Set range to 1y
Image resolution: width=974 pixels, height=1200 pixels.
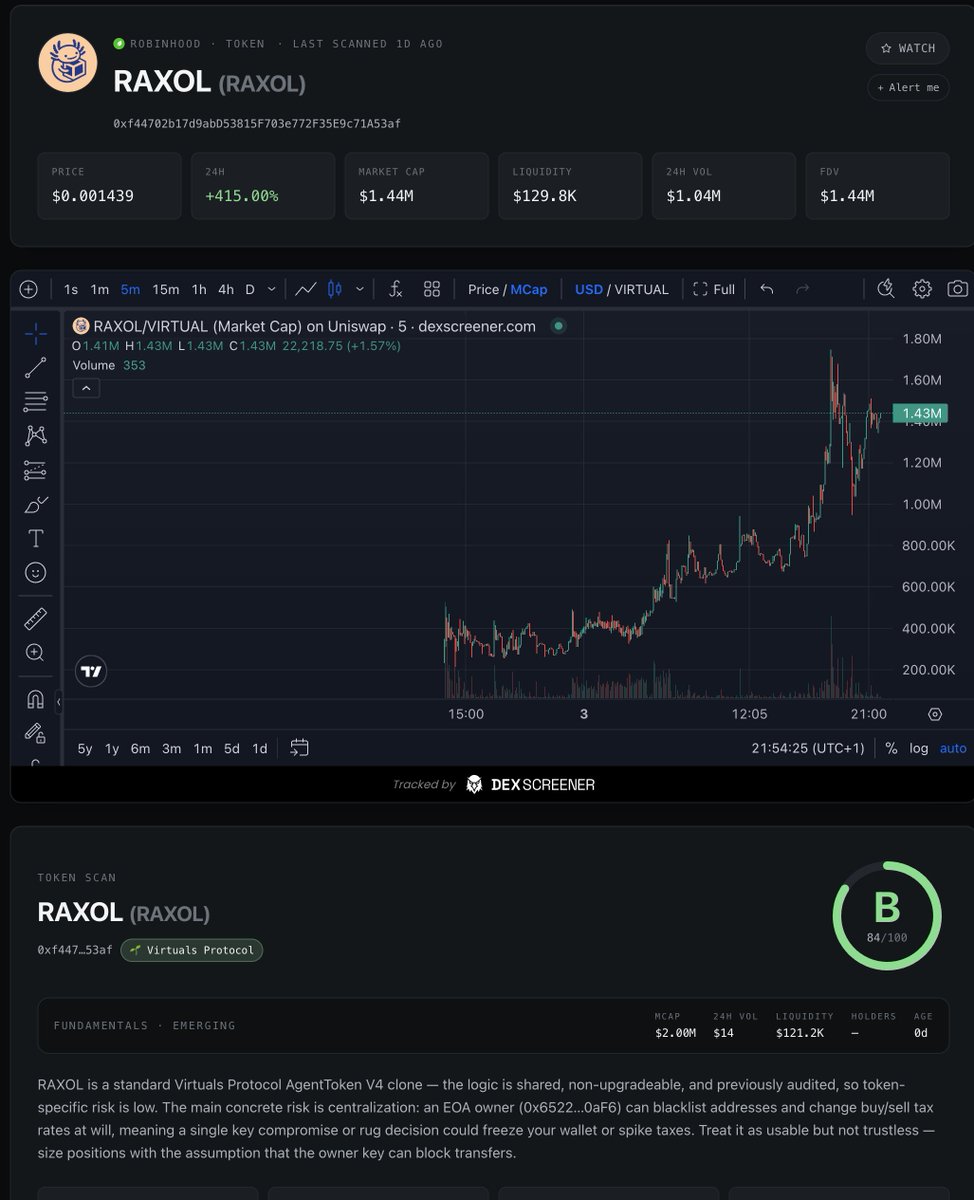click(112, 748)
